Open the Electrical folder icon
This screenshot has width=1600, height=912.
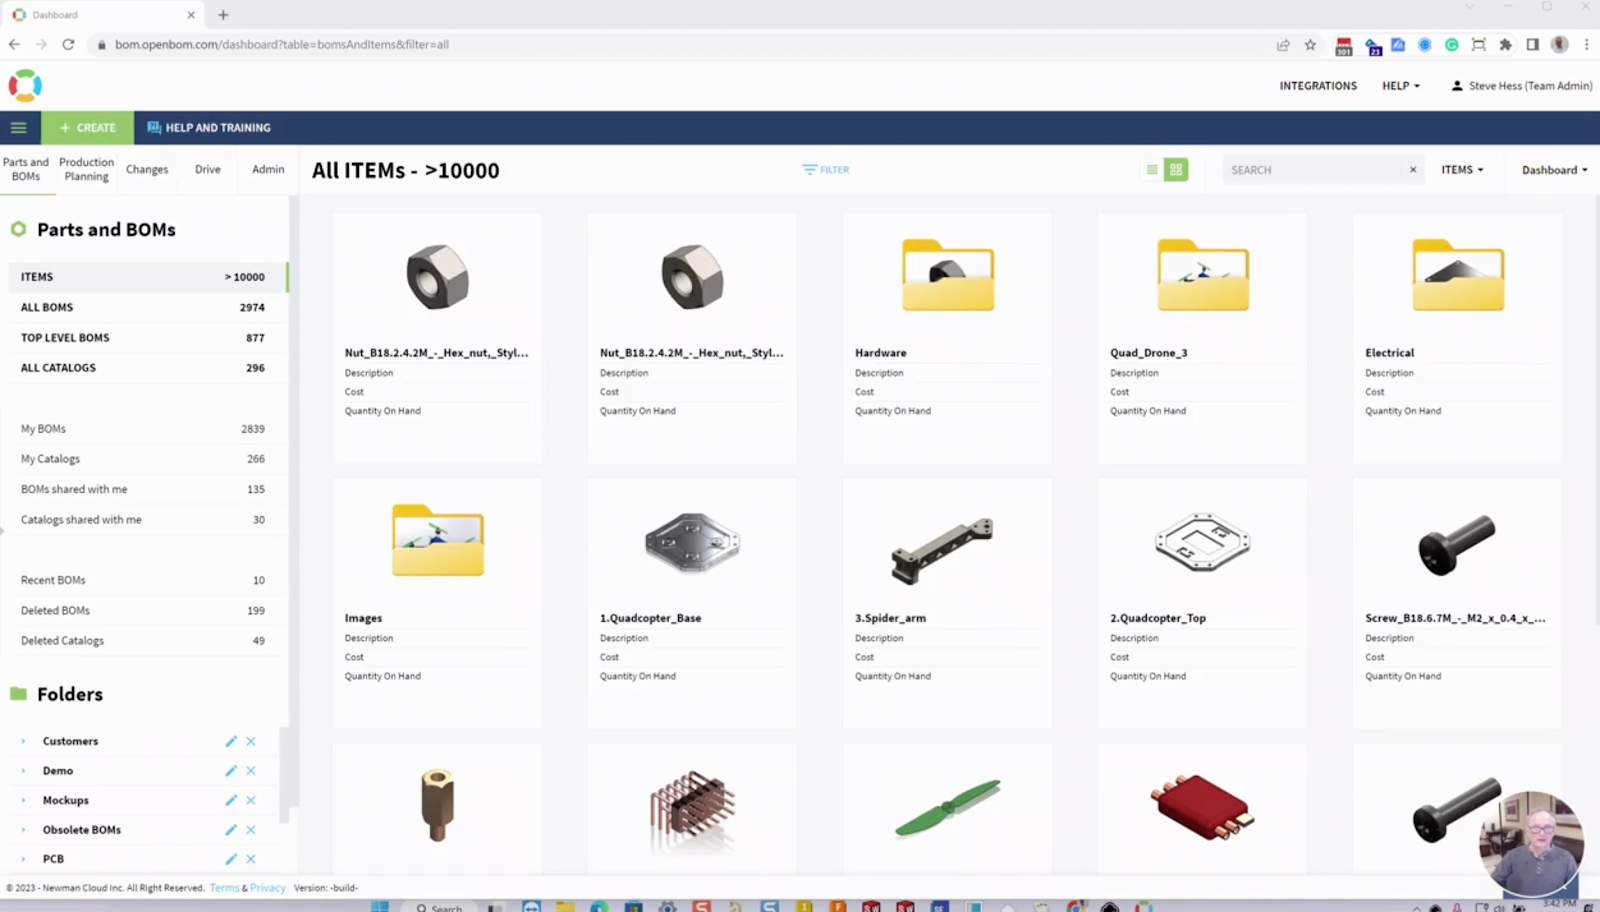click(1458, 275)
